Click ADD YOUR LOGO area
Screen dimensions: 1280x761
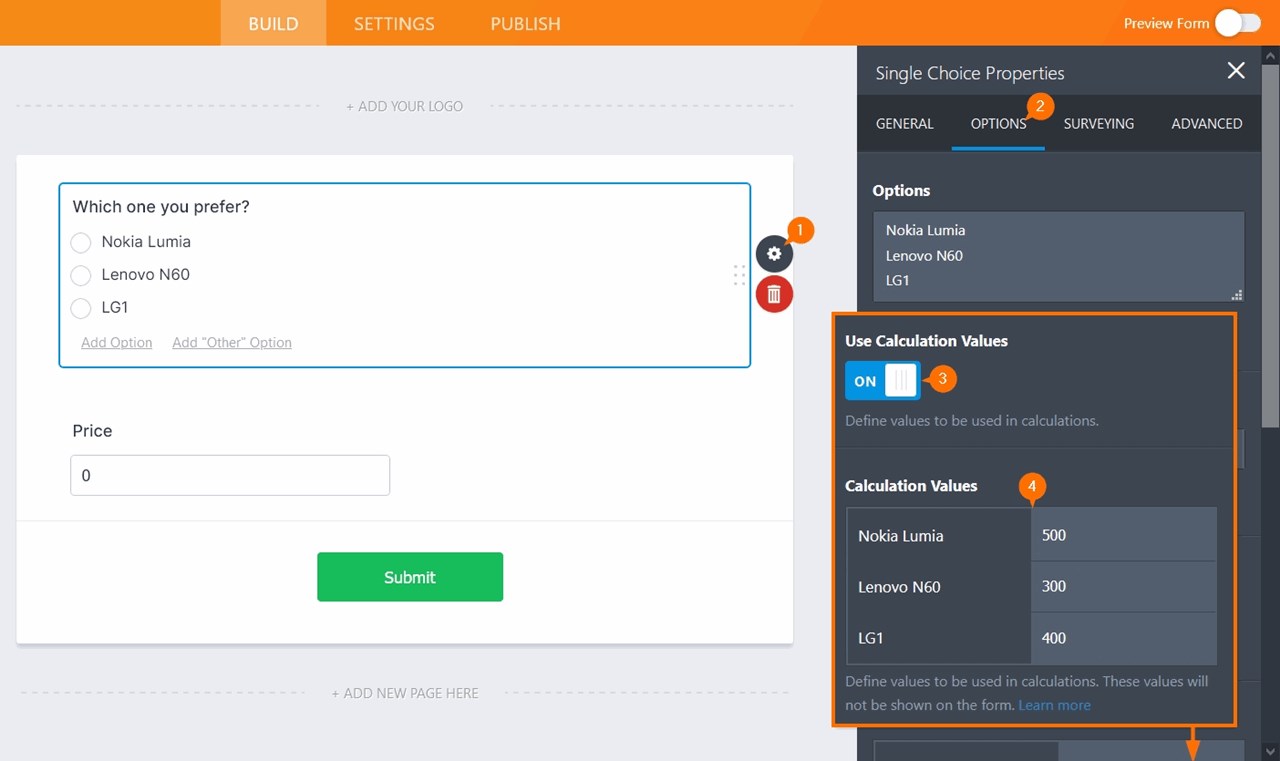coord(405,106)
